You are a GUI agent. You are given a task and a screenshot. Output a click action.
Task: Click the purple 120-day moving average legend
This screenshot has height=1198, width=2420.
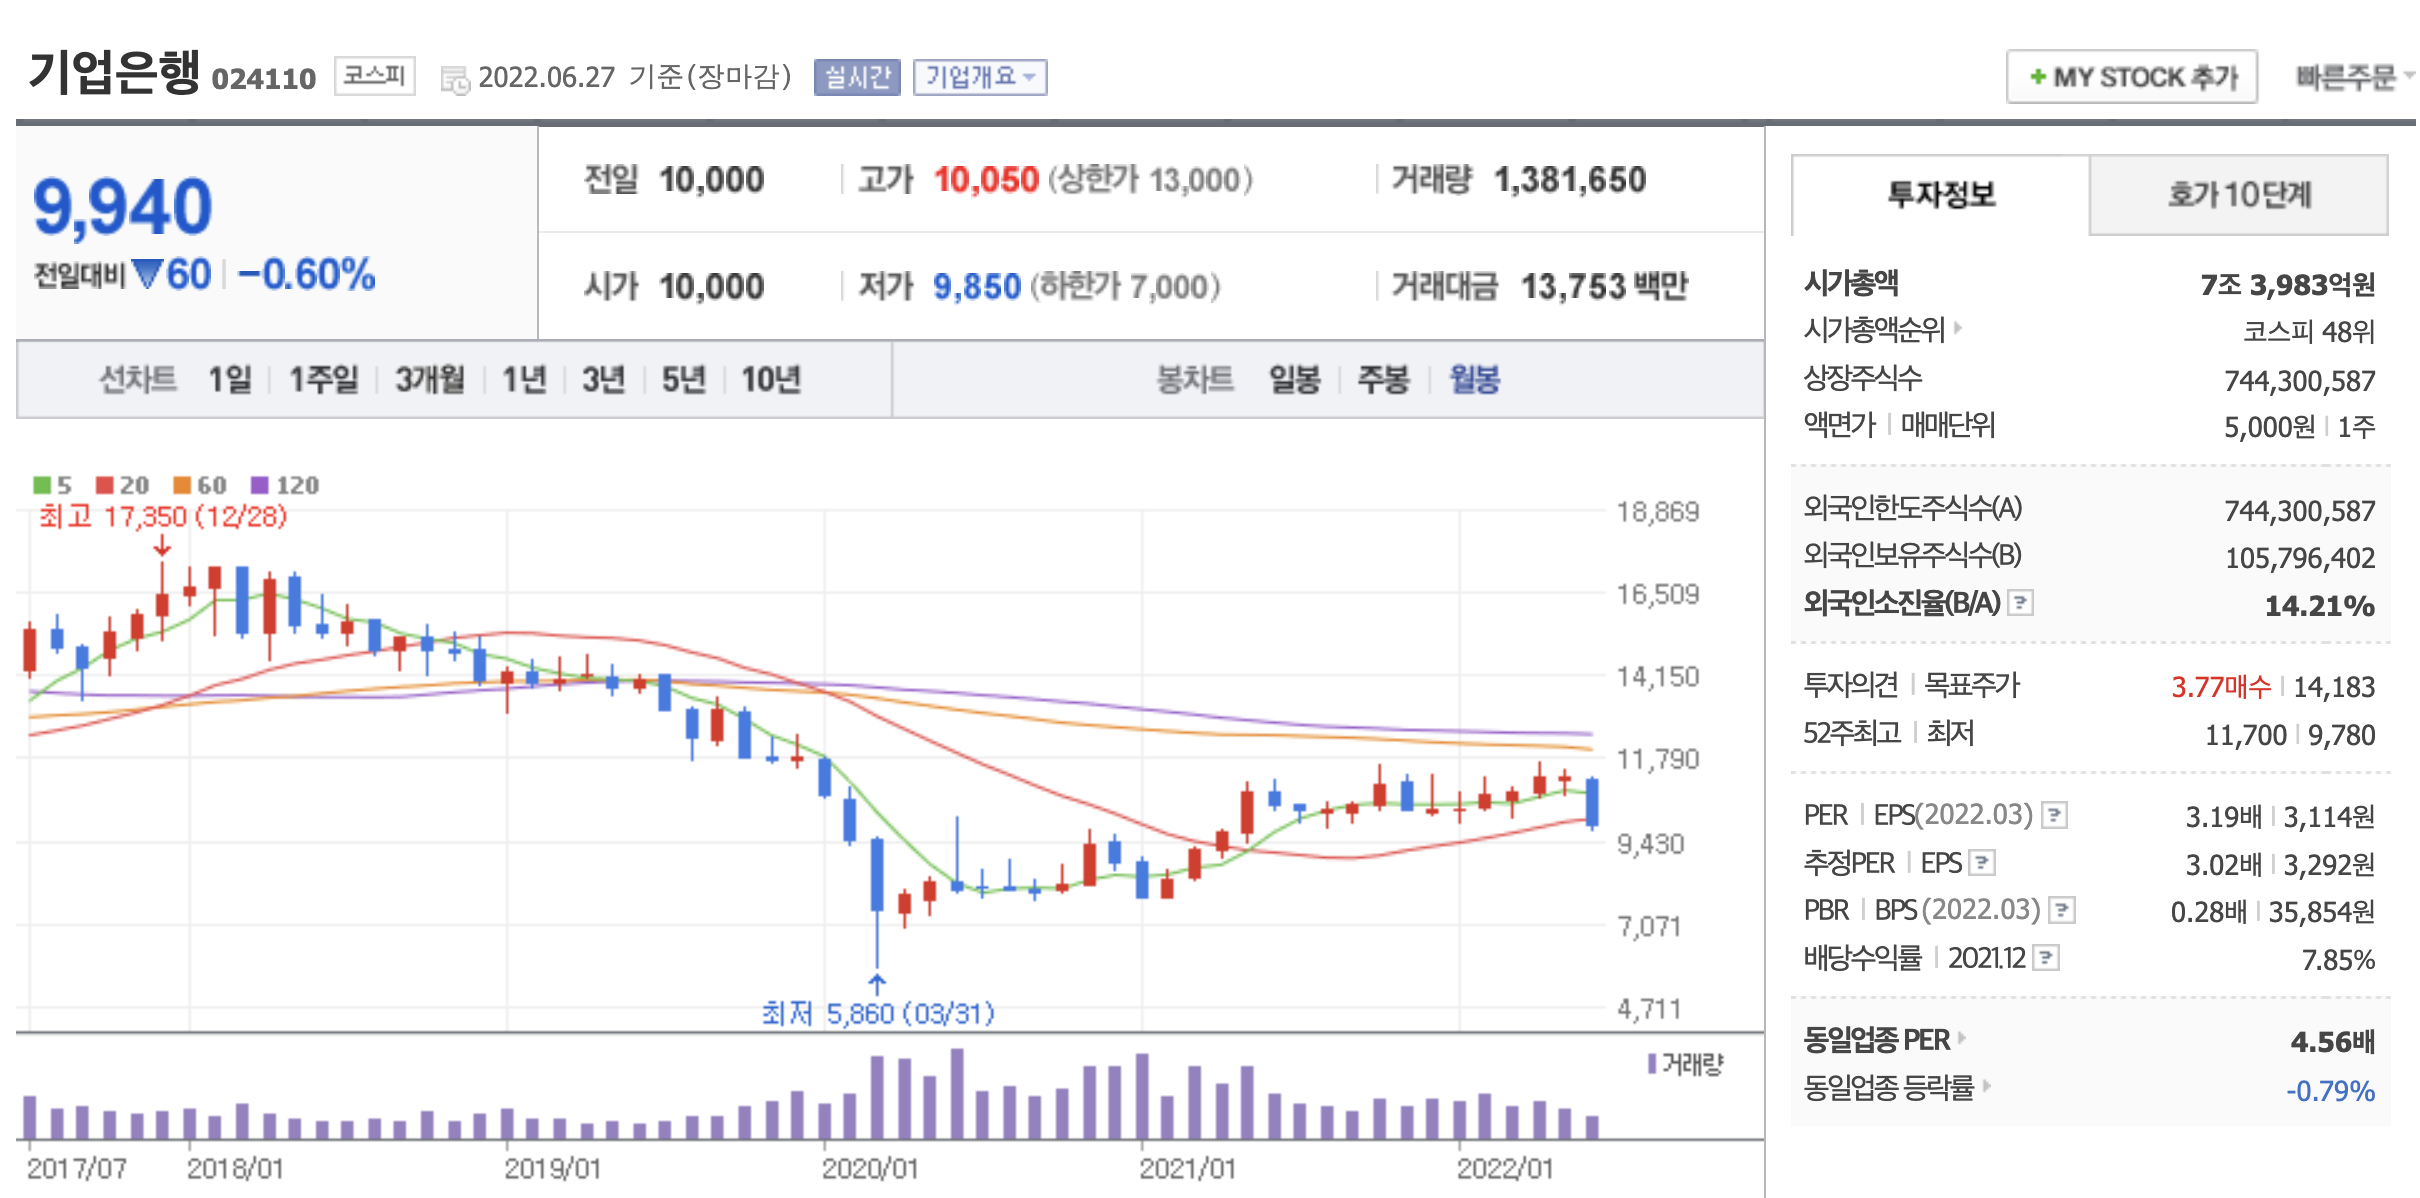point(285,485)
